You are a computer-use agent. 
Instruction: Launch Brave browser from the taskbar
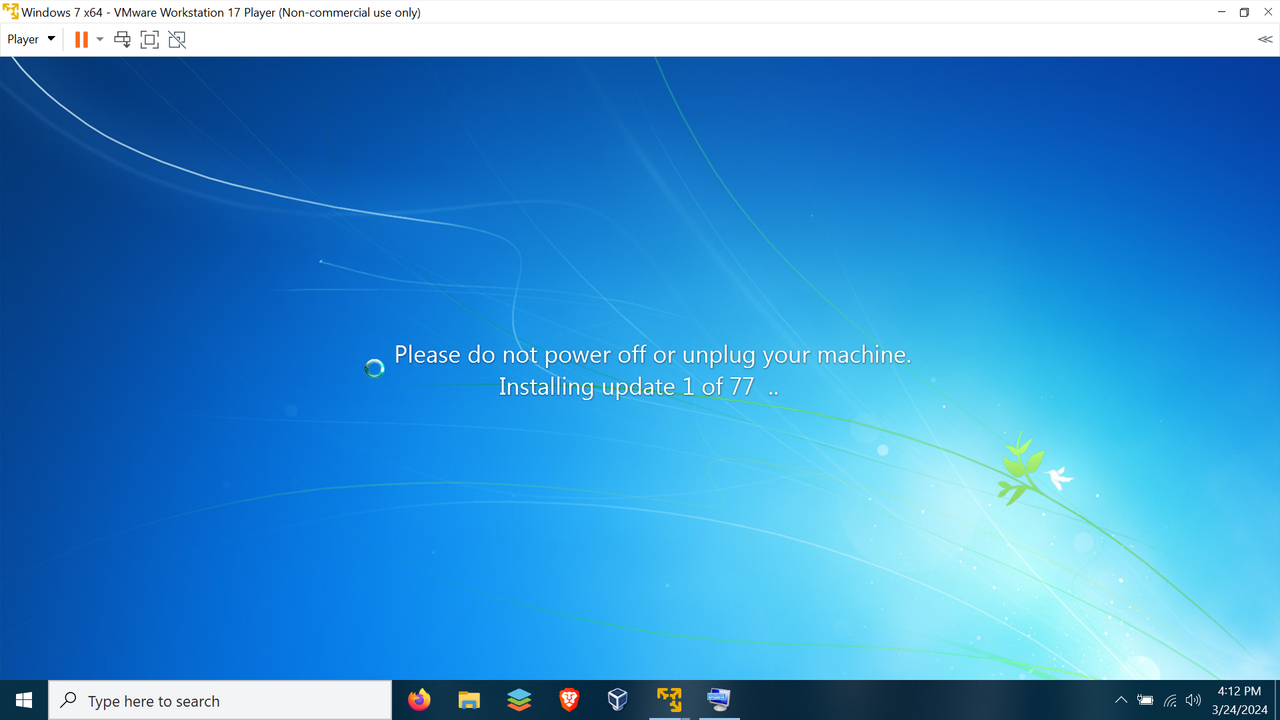click(x=569, y=700)
